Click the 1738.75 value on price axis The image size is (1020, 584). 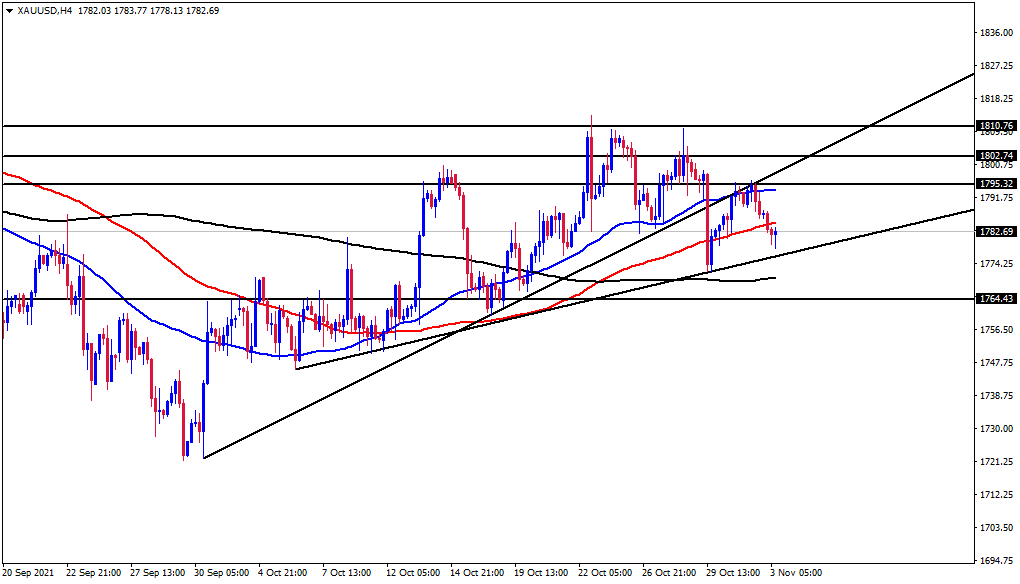pyautogui.click(x=997, y=395)
